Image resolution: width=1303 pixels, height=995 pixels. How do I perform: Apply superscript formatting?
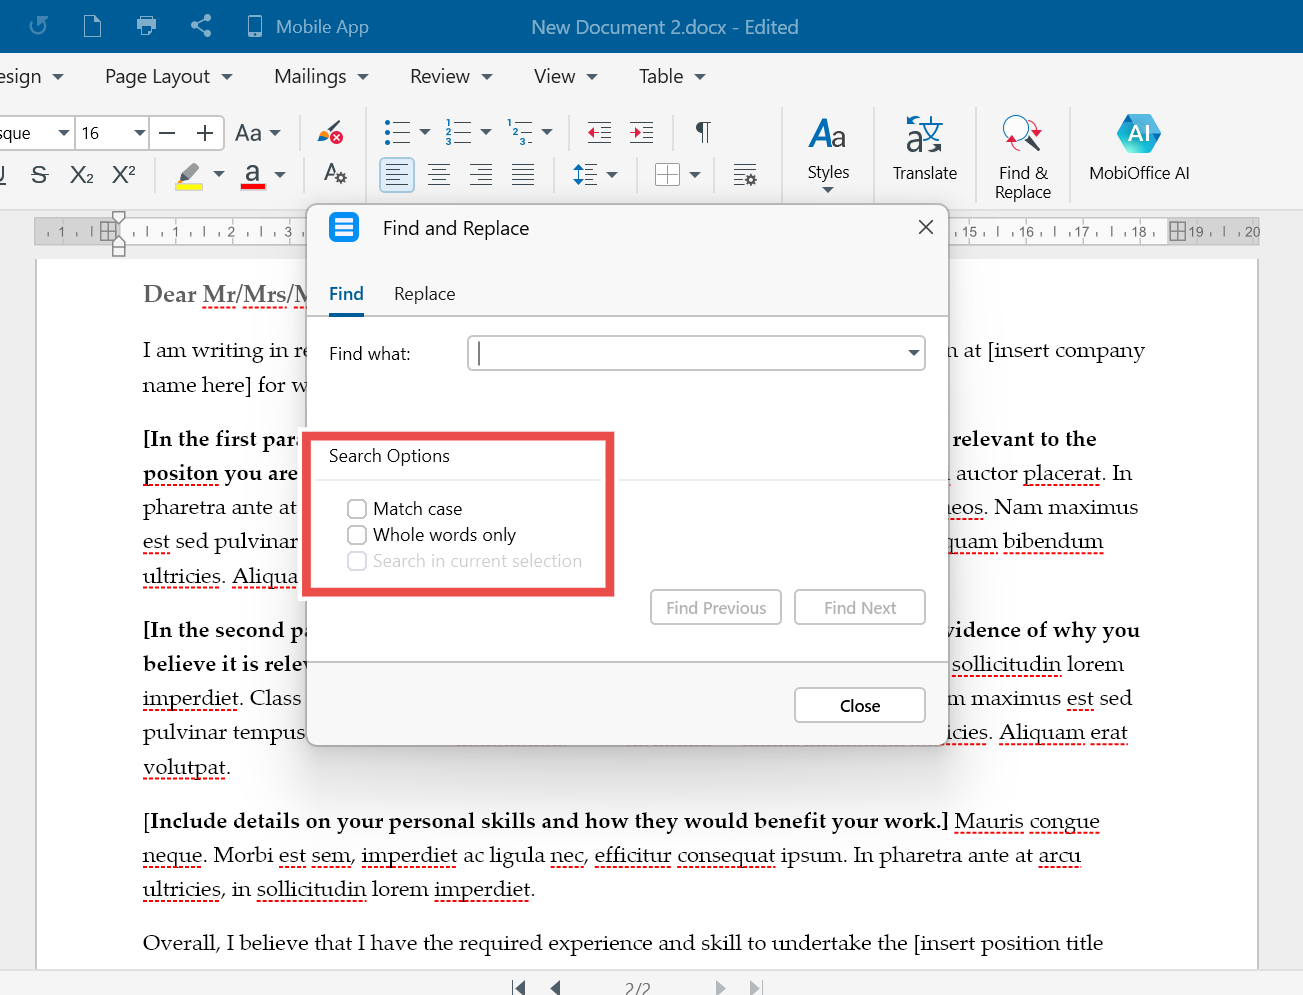point(124,175)
